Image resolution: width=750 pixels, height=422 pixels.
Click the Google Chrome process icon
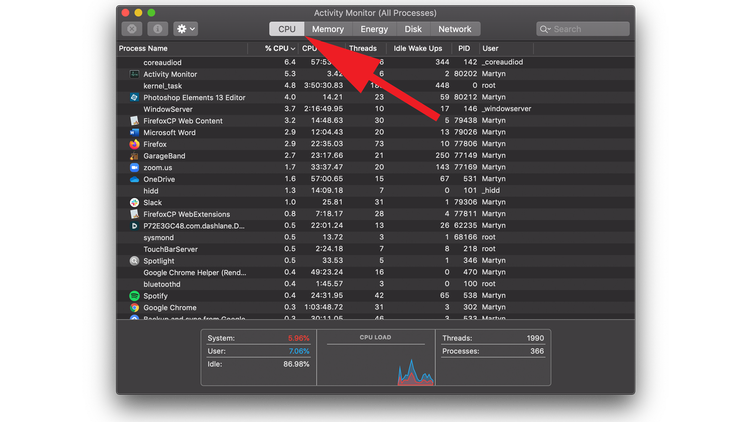[134, 308]
